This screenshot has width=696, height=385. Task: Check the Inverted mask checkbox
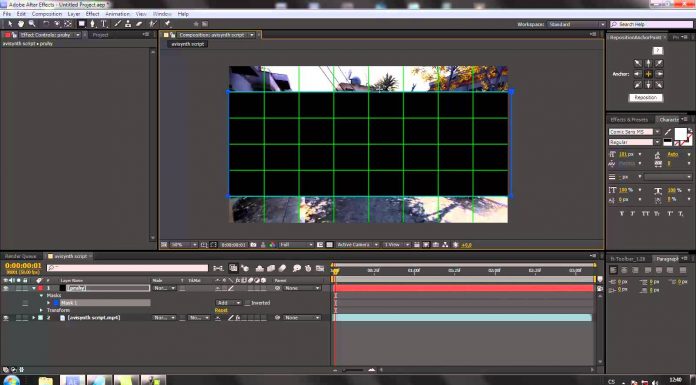[x=247, y=303]
